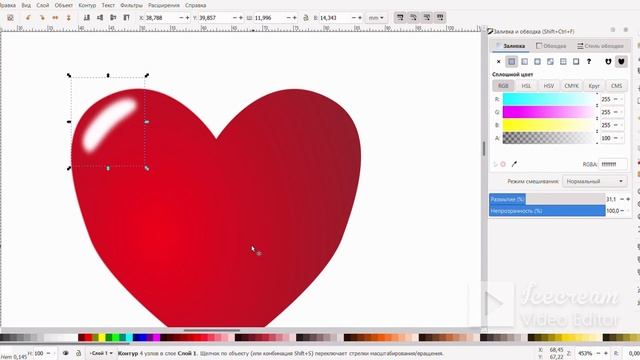Select Pattern fill icon

pos(563,62)
